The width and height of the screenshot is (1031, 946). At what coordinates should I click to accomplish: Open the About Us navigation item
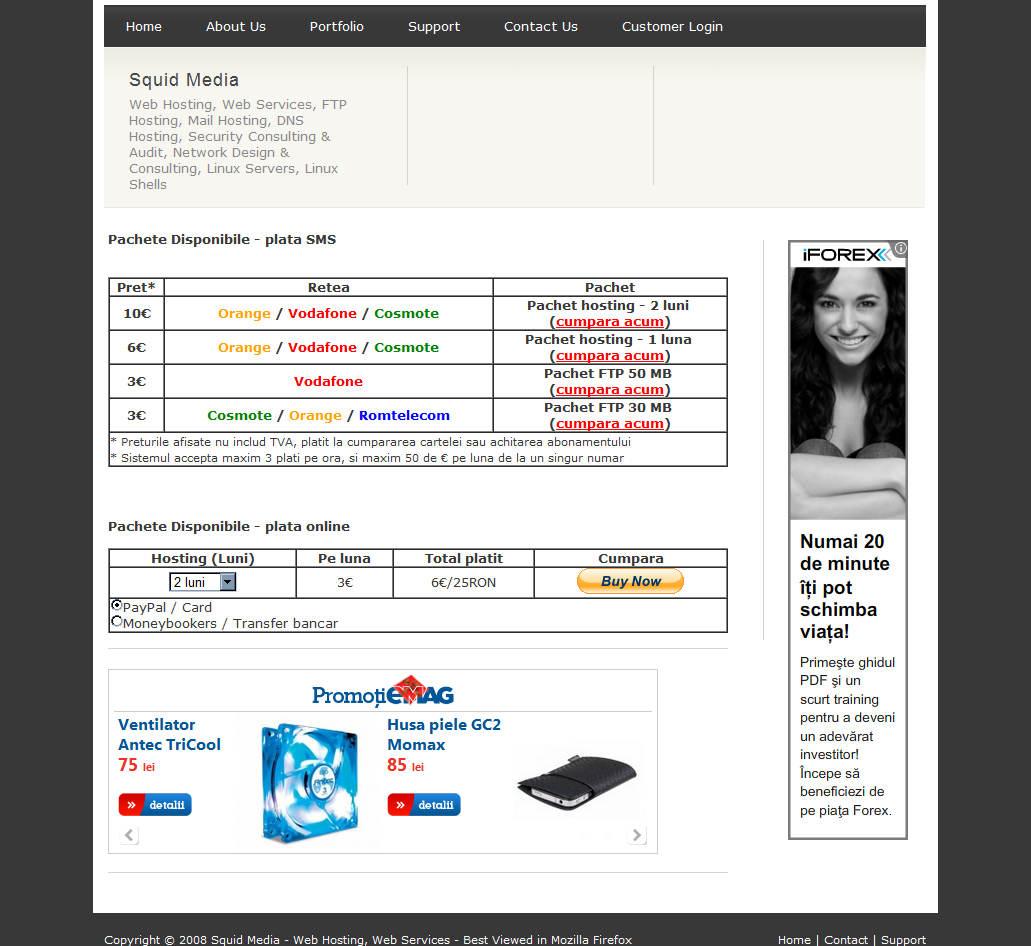[x=235, y=26]
